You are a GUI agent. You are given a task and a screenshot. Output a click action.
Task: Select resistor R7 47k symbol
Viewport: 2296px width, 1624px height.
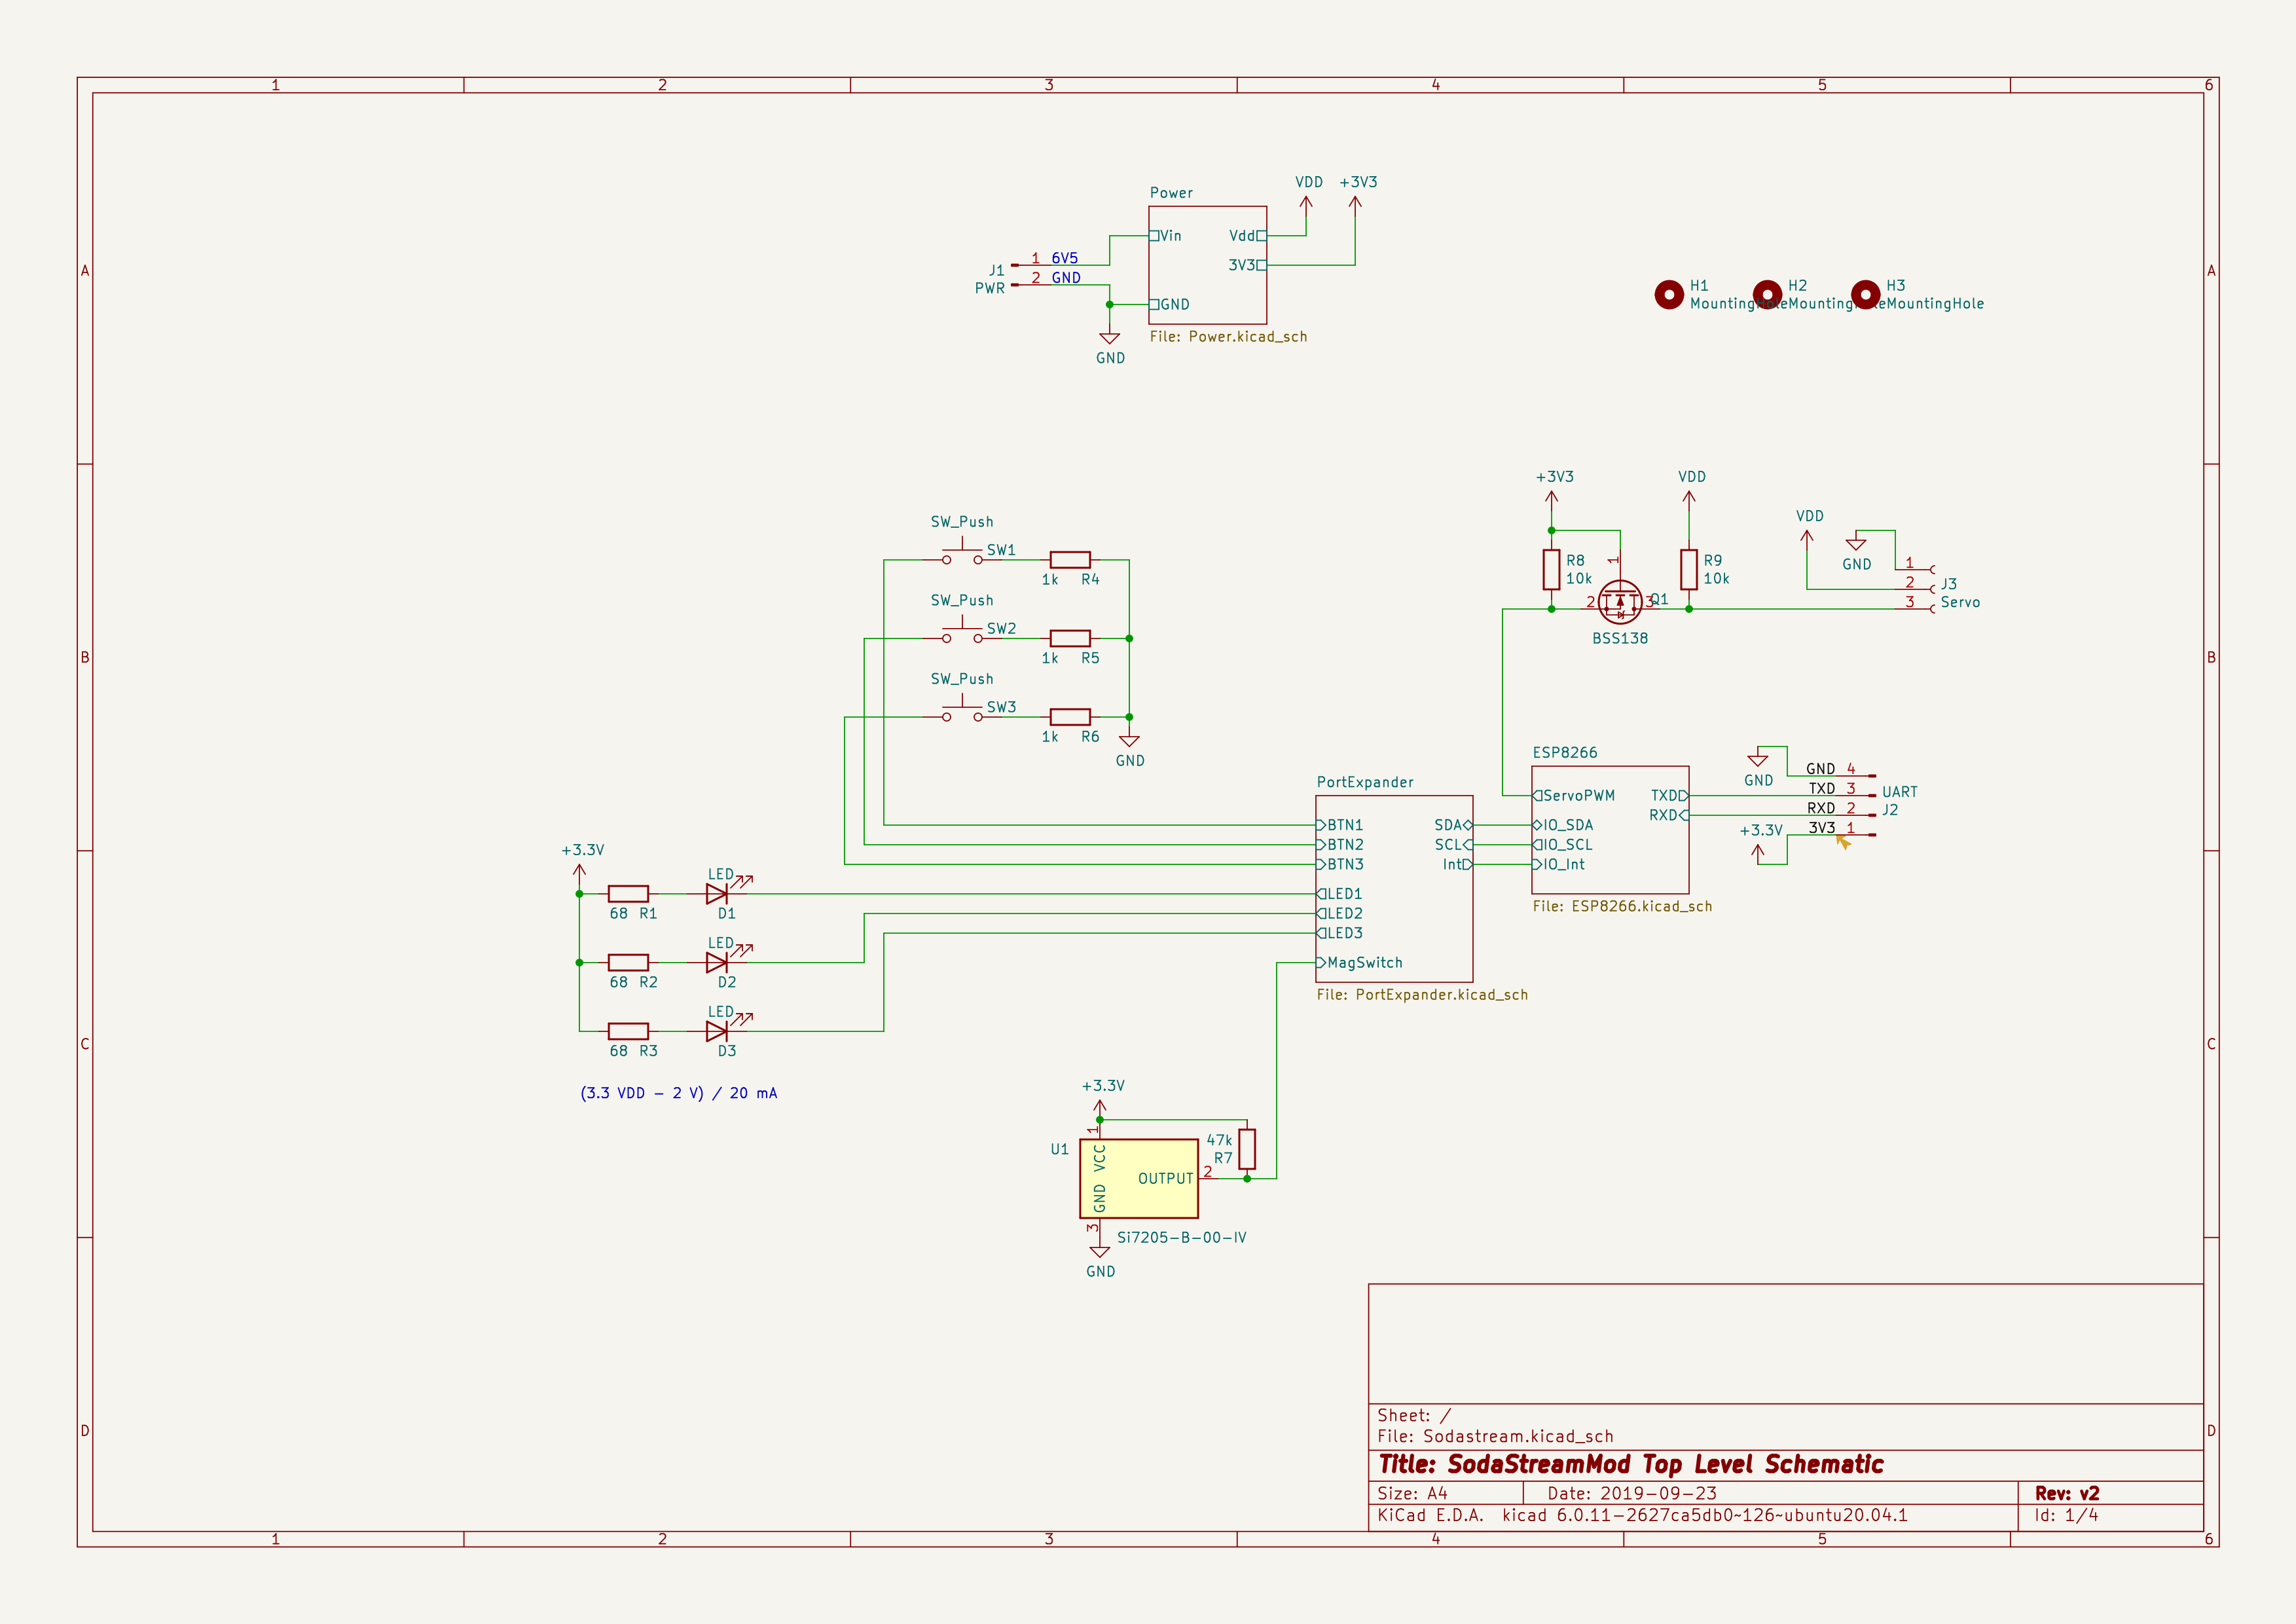tap(1247, 1149)
